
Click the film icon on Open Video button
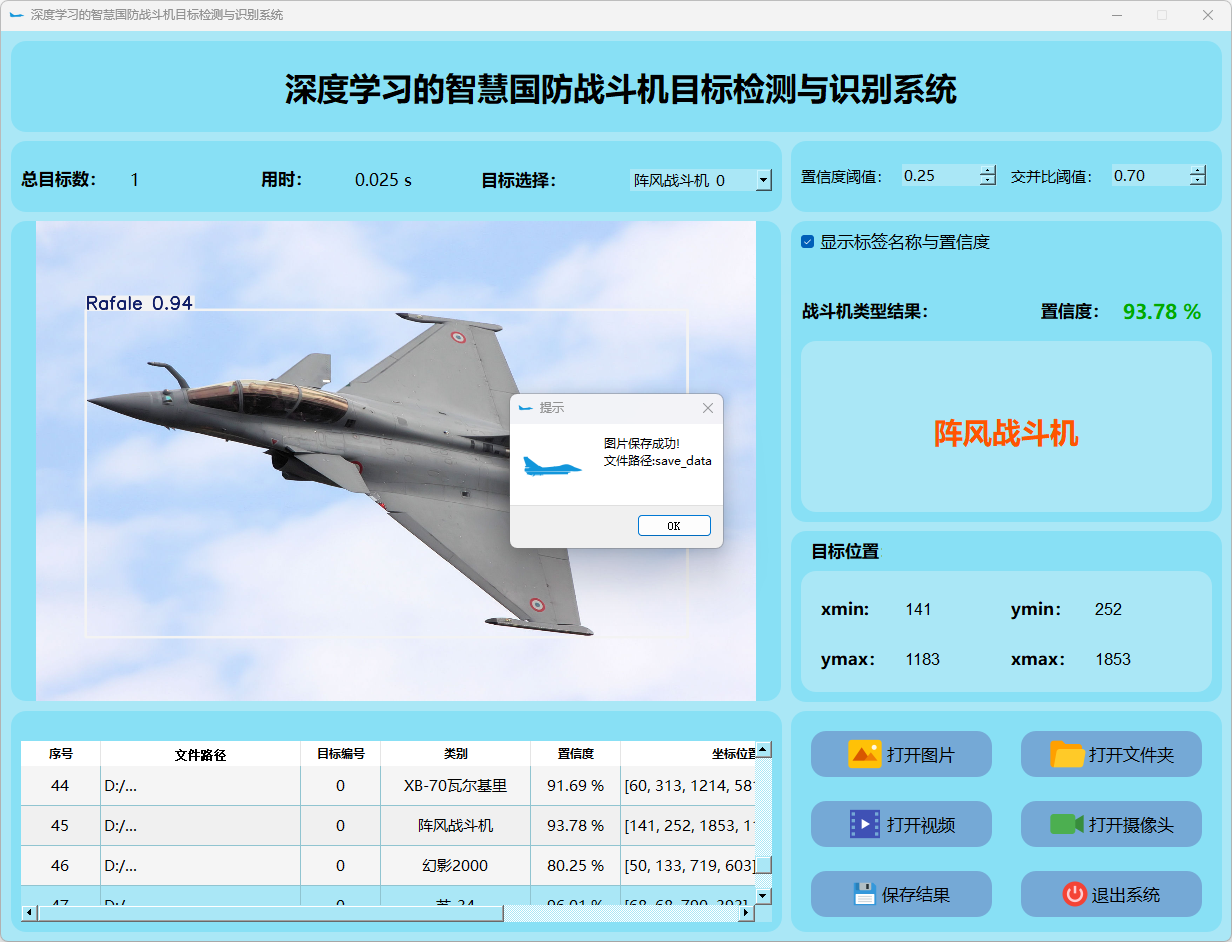(864, 824)
